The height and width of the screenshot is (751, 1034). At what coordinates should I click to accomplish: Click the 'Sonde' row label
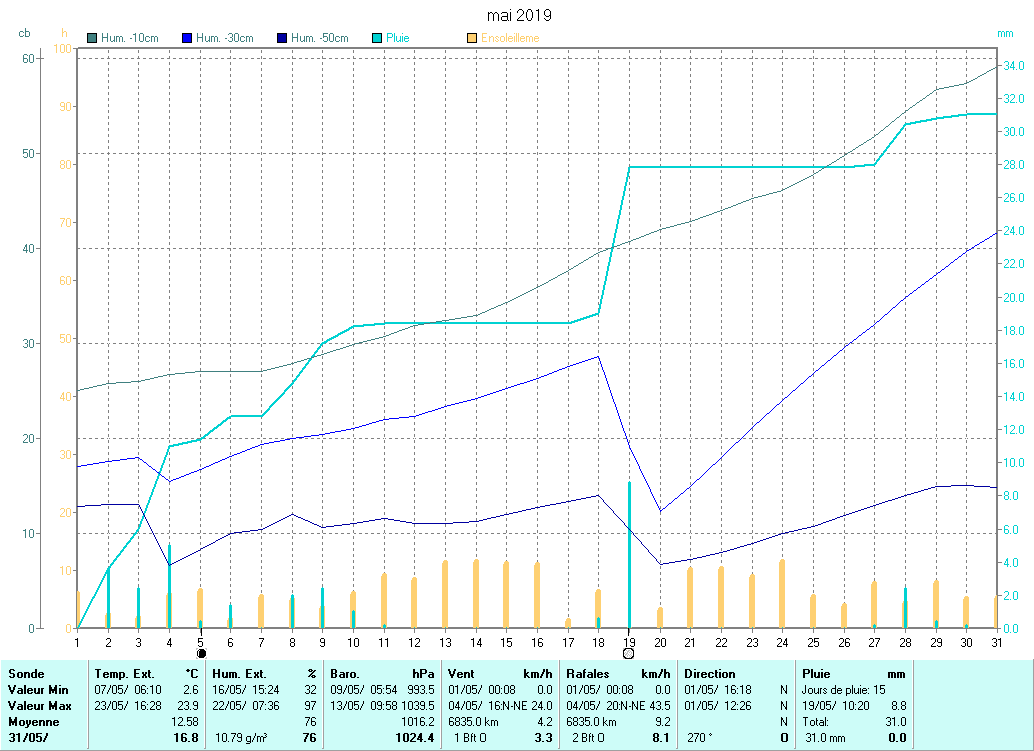tap(25, 674)
